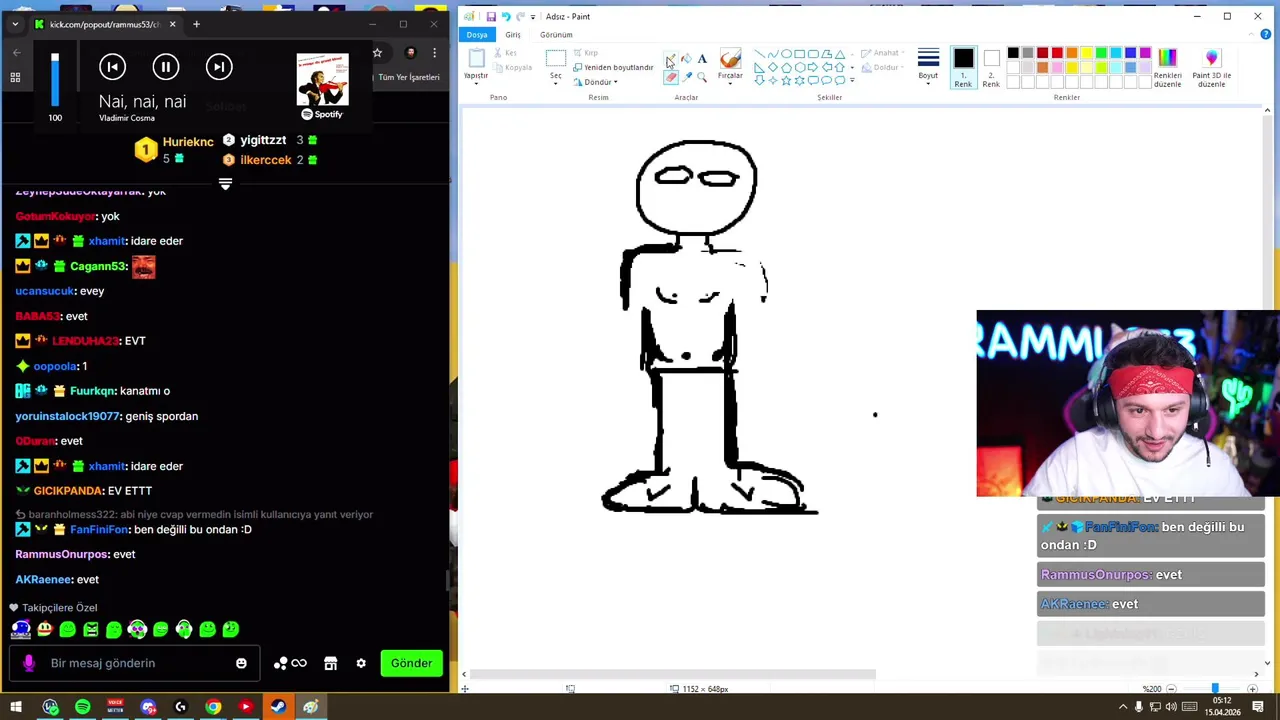
Task: Choose the oval shape in Şekiller
Action: (x=786, y=54)
